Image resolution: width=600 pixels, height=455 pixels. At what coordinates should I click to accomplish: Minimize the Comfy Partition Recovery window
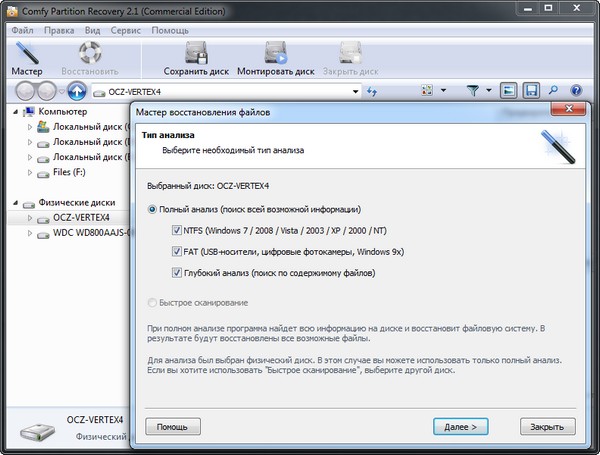click(528, 8)
